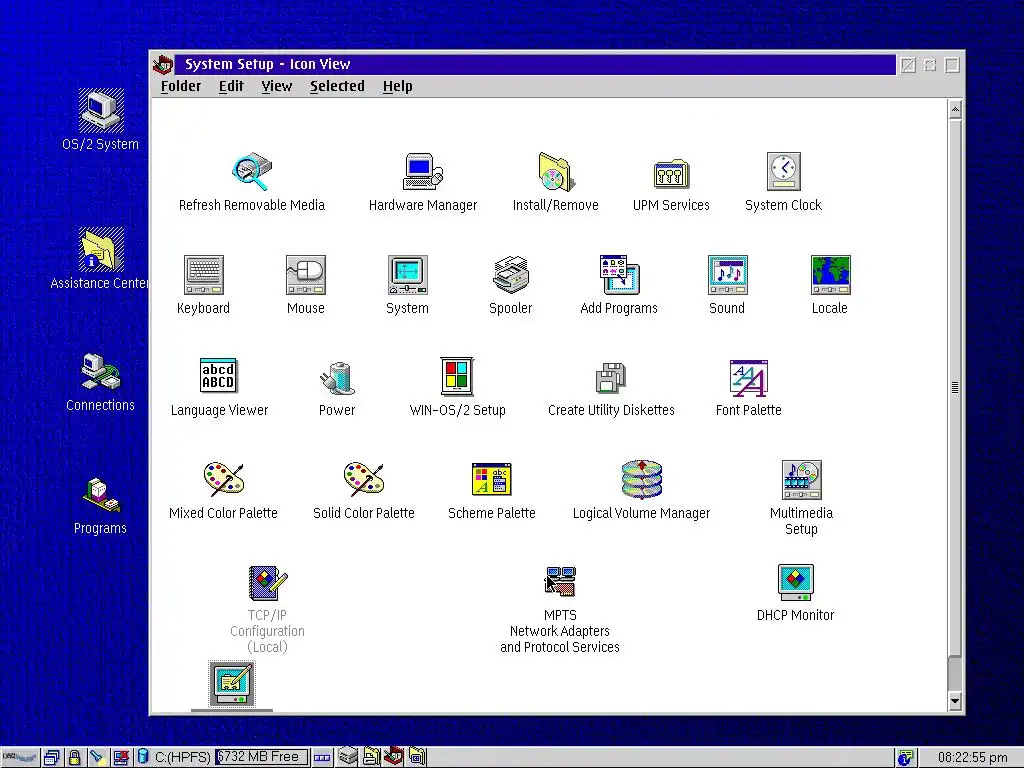This screenshot has width=1024, height=768.
Task: Click the vertical scrollbar thumb
Action: tap(955, 388)
